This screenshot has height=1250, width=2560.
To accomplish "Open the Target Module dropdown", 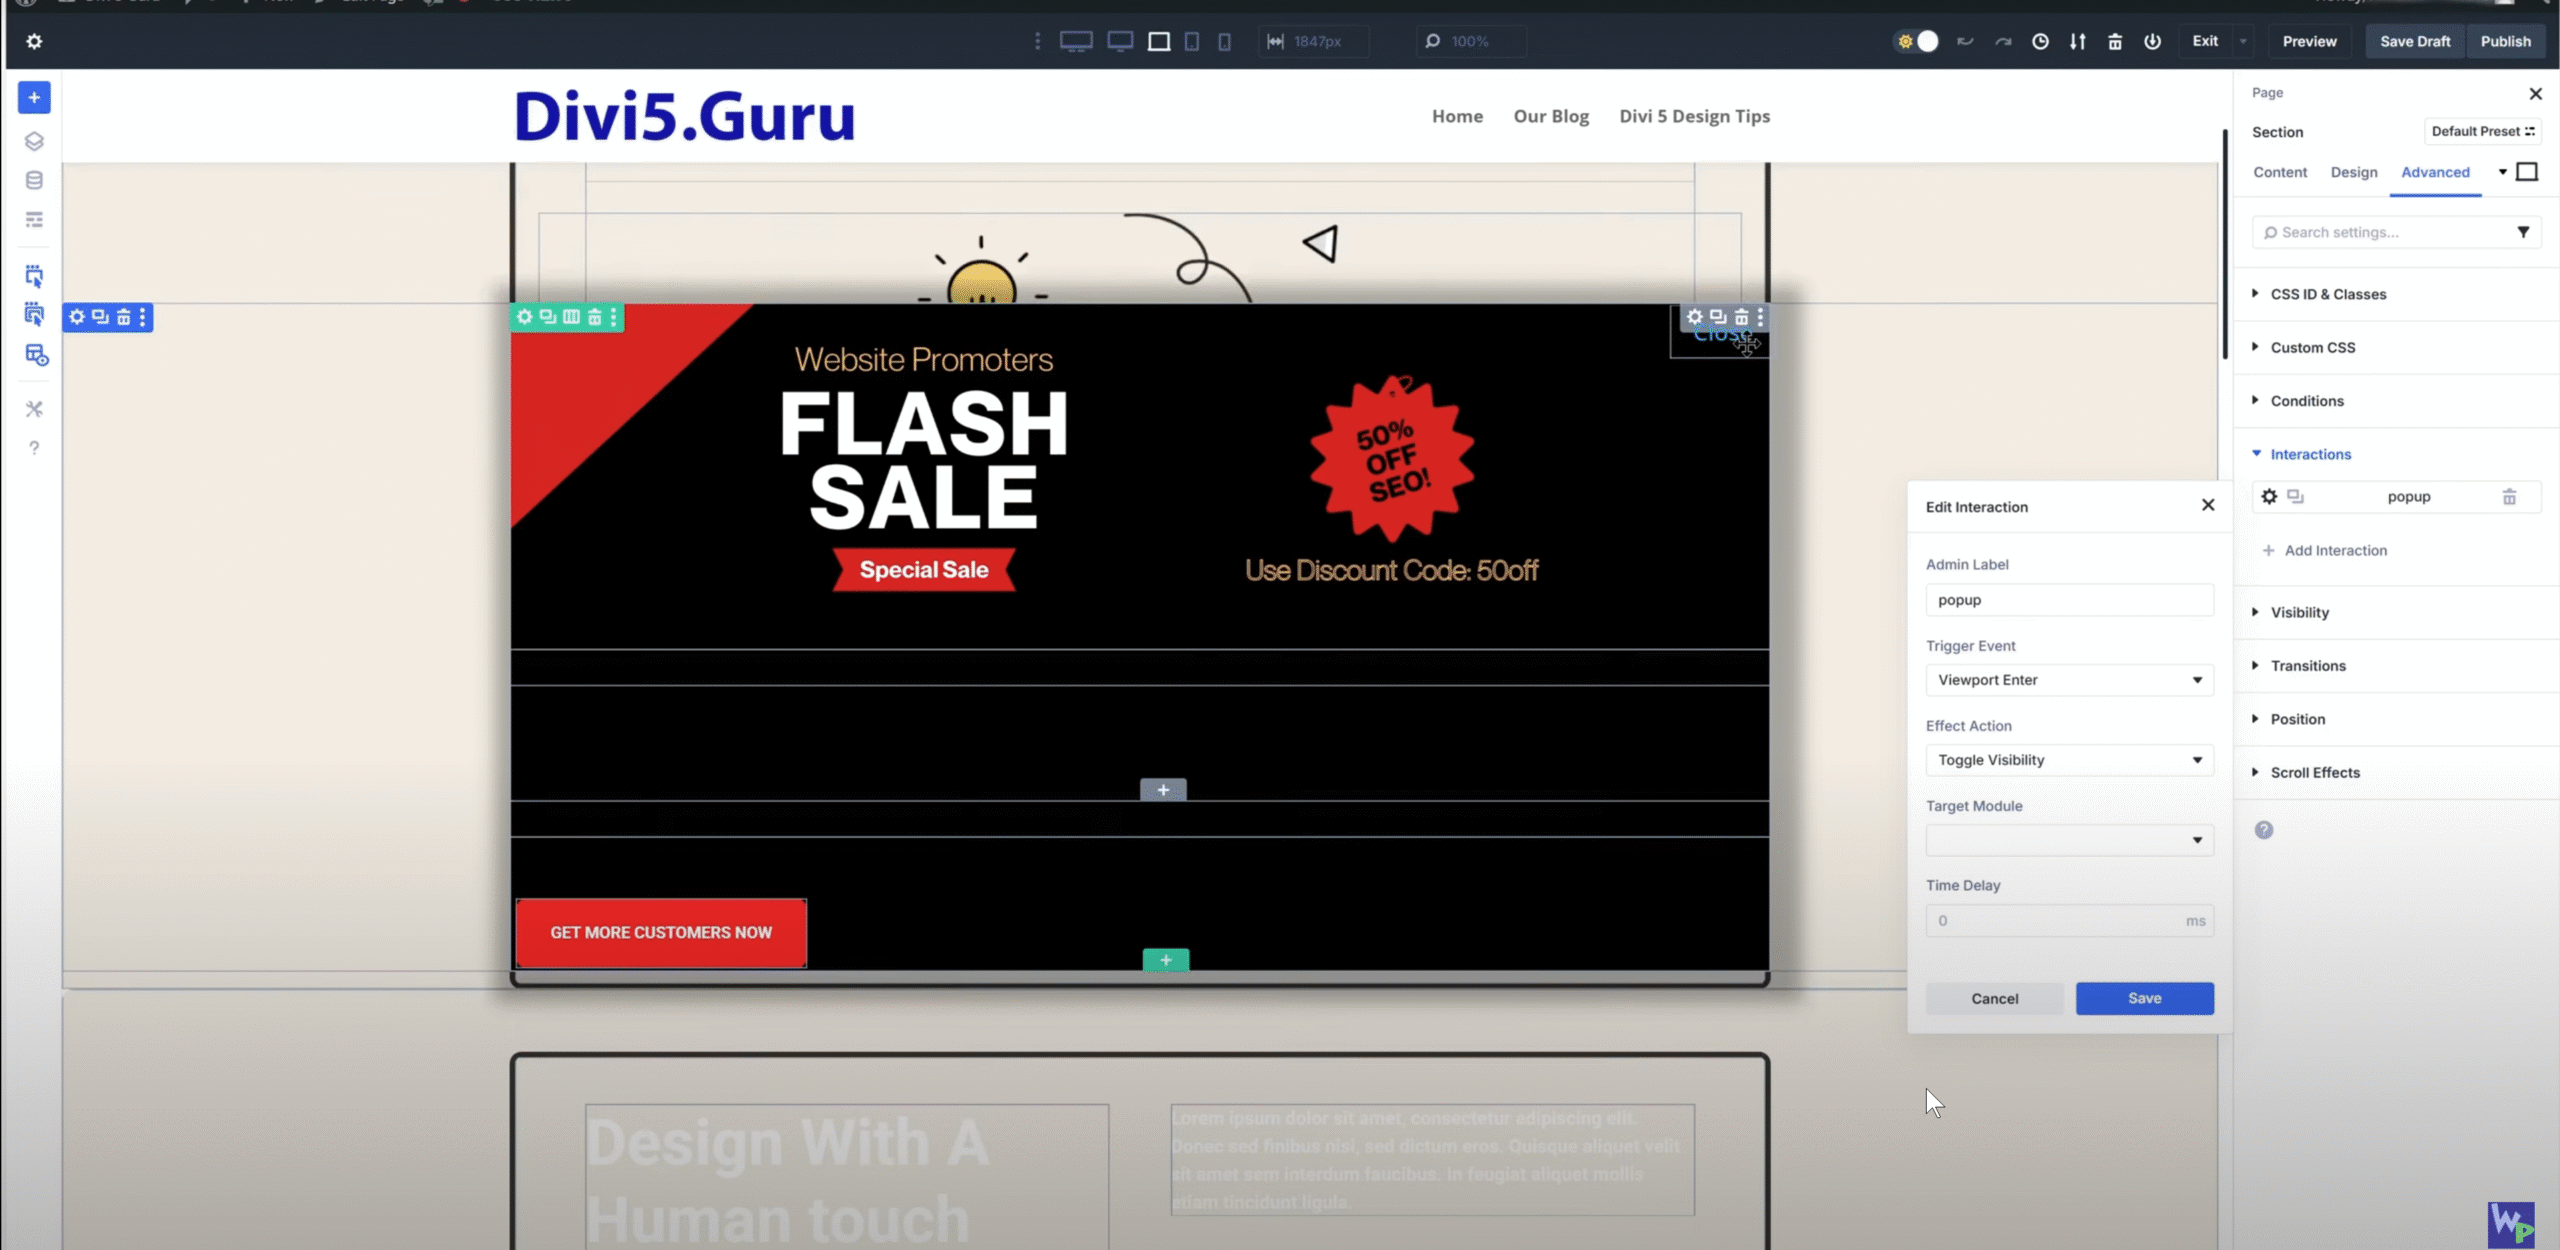I will (x=2069, y=840).
